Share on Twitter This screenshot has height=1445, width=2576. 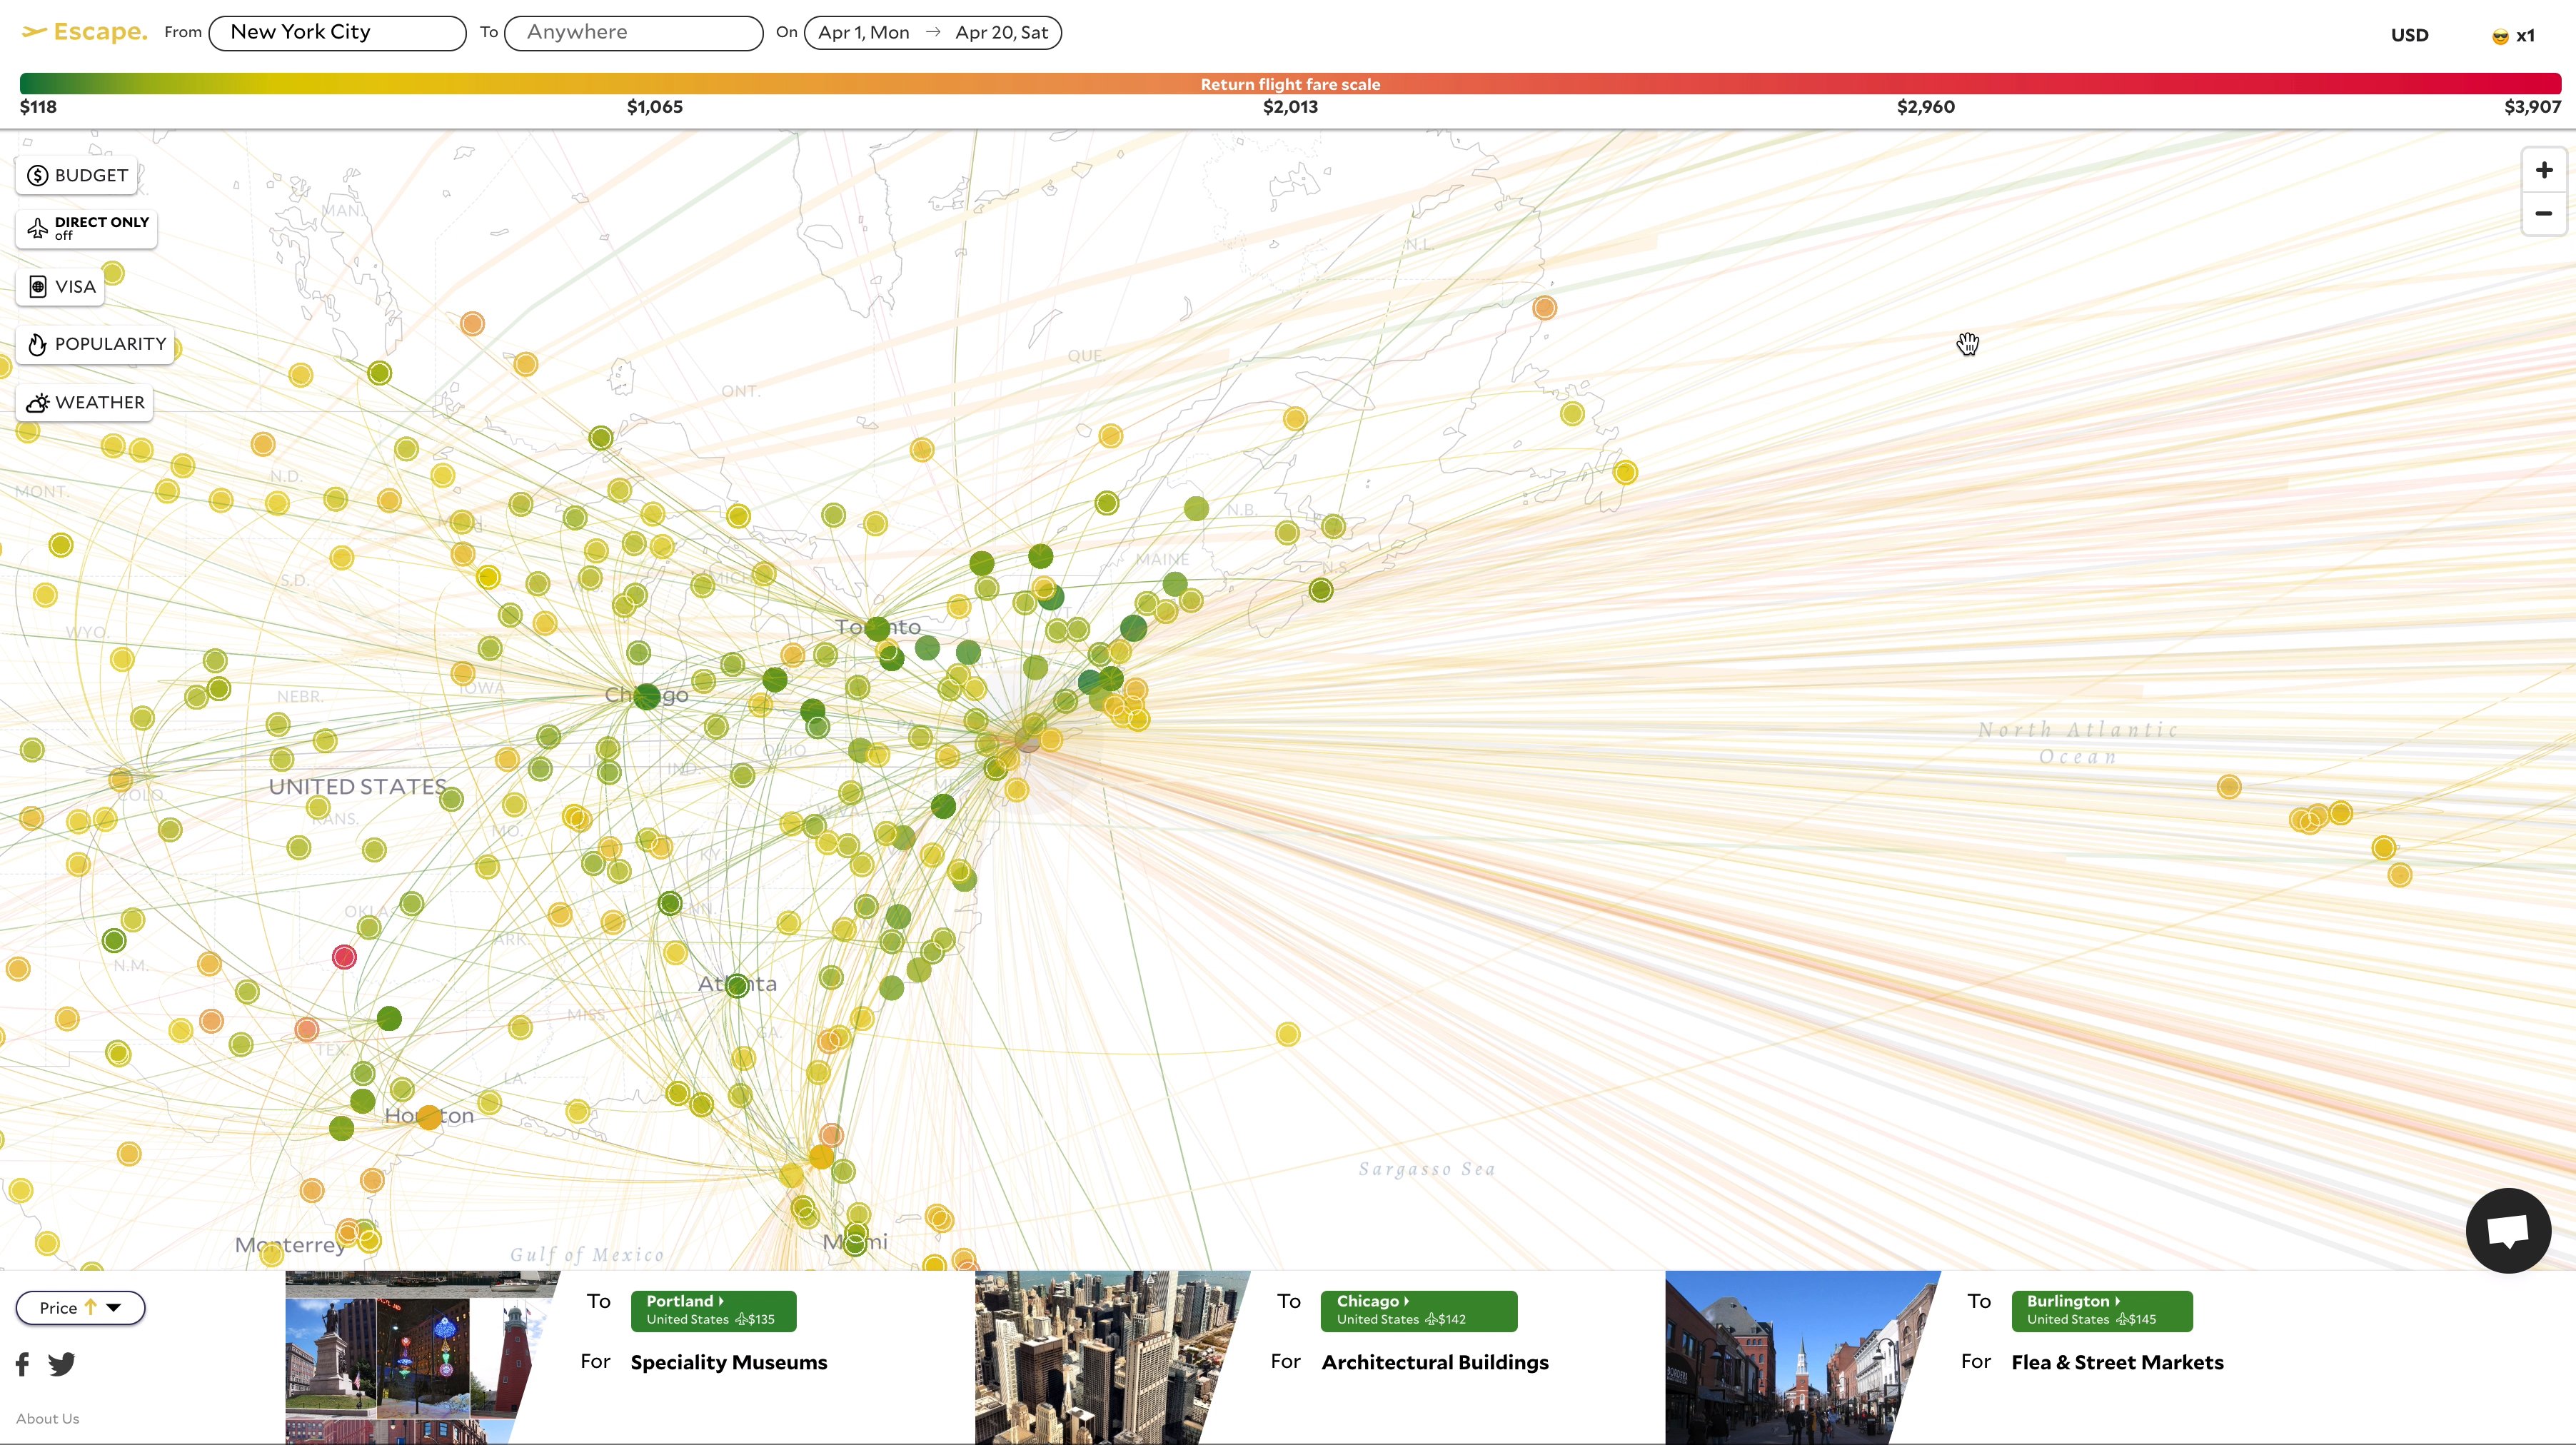(x=62, y=1364)
